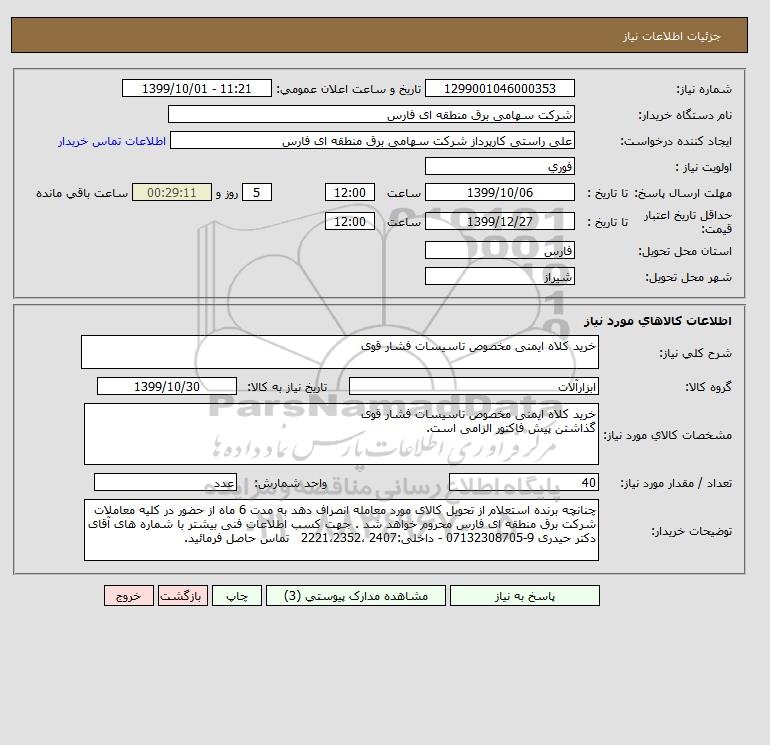This screenshot has height=745, width=770.
Task: Select remaining days field showing 5
Action: click(257, 193)
